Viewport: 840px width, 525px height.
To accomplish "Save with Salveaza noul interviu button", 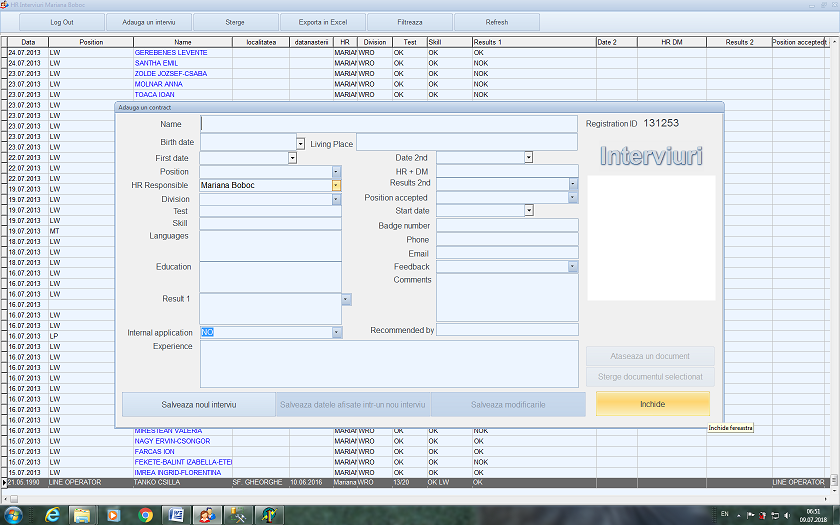I will coord(198,404).
